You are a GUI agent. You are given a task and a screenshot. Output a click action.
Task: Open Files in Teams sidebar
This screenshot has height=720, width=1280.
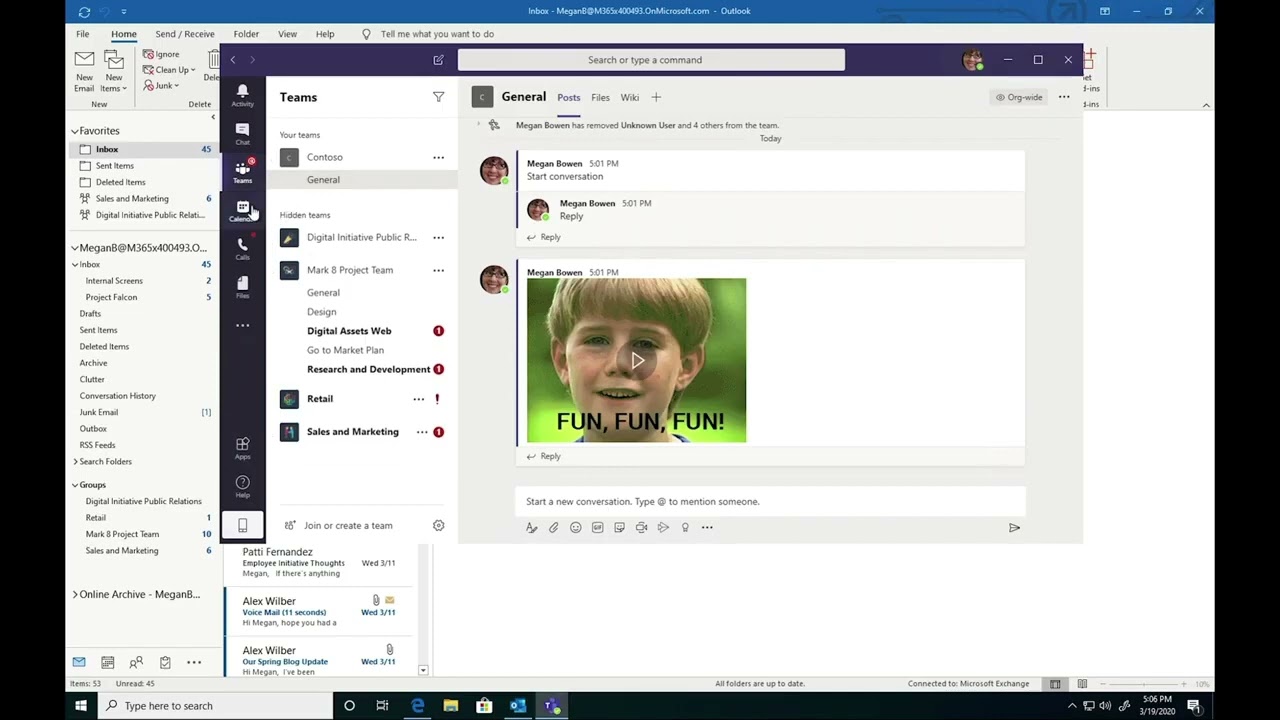point(242,288)
